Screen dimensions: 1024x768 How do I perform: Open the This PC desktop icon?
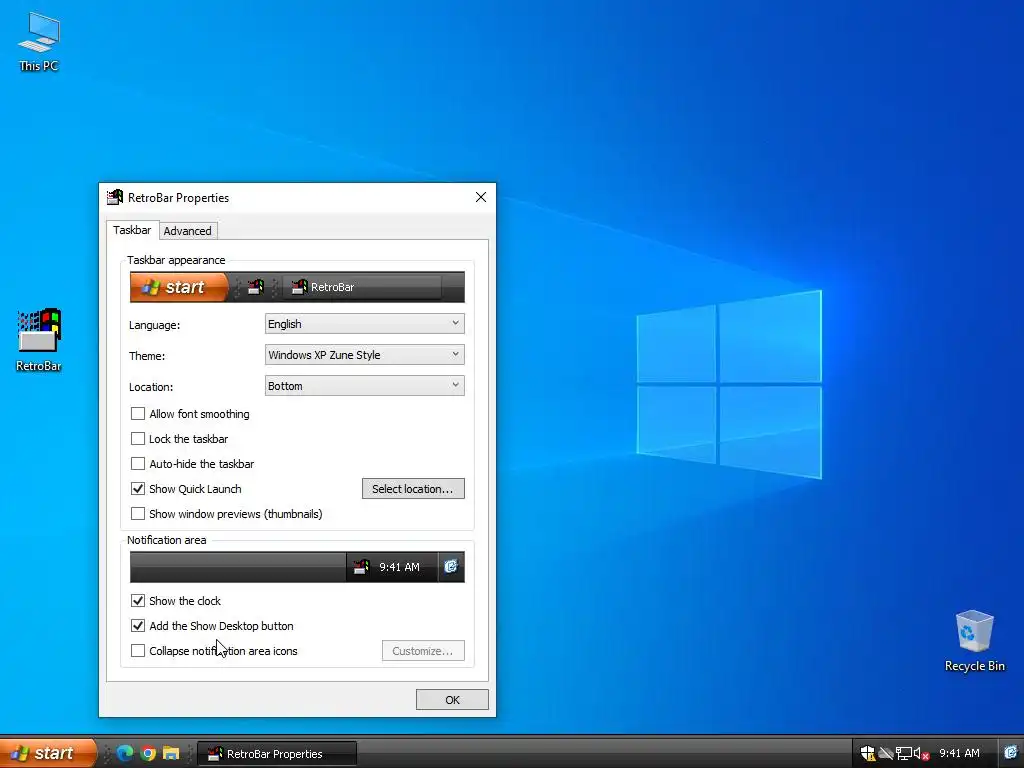coord(39,42)
